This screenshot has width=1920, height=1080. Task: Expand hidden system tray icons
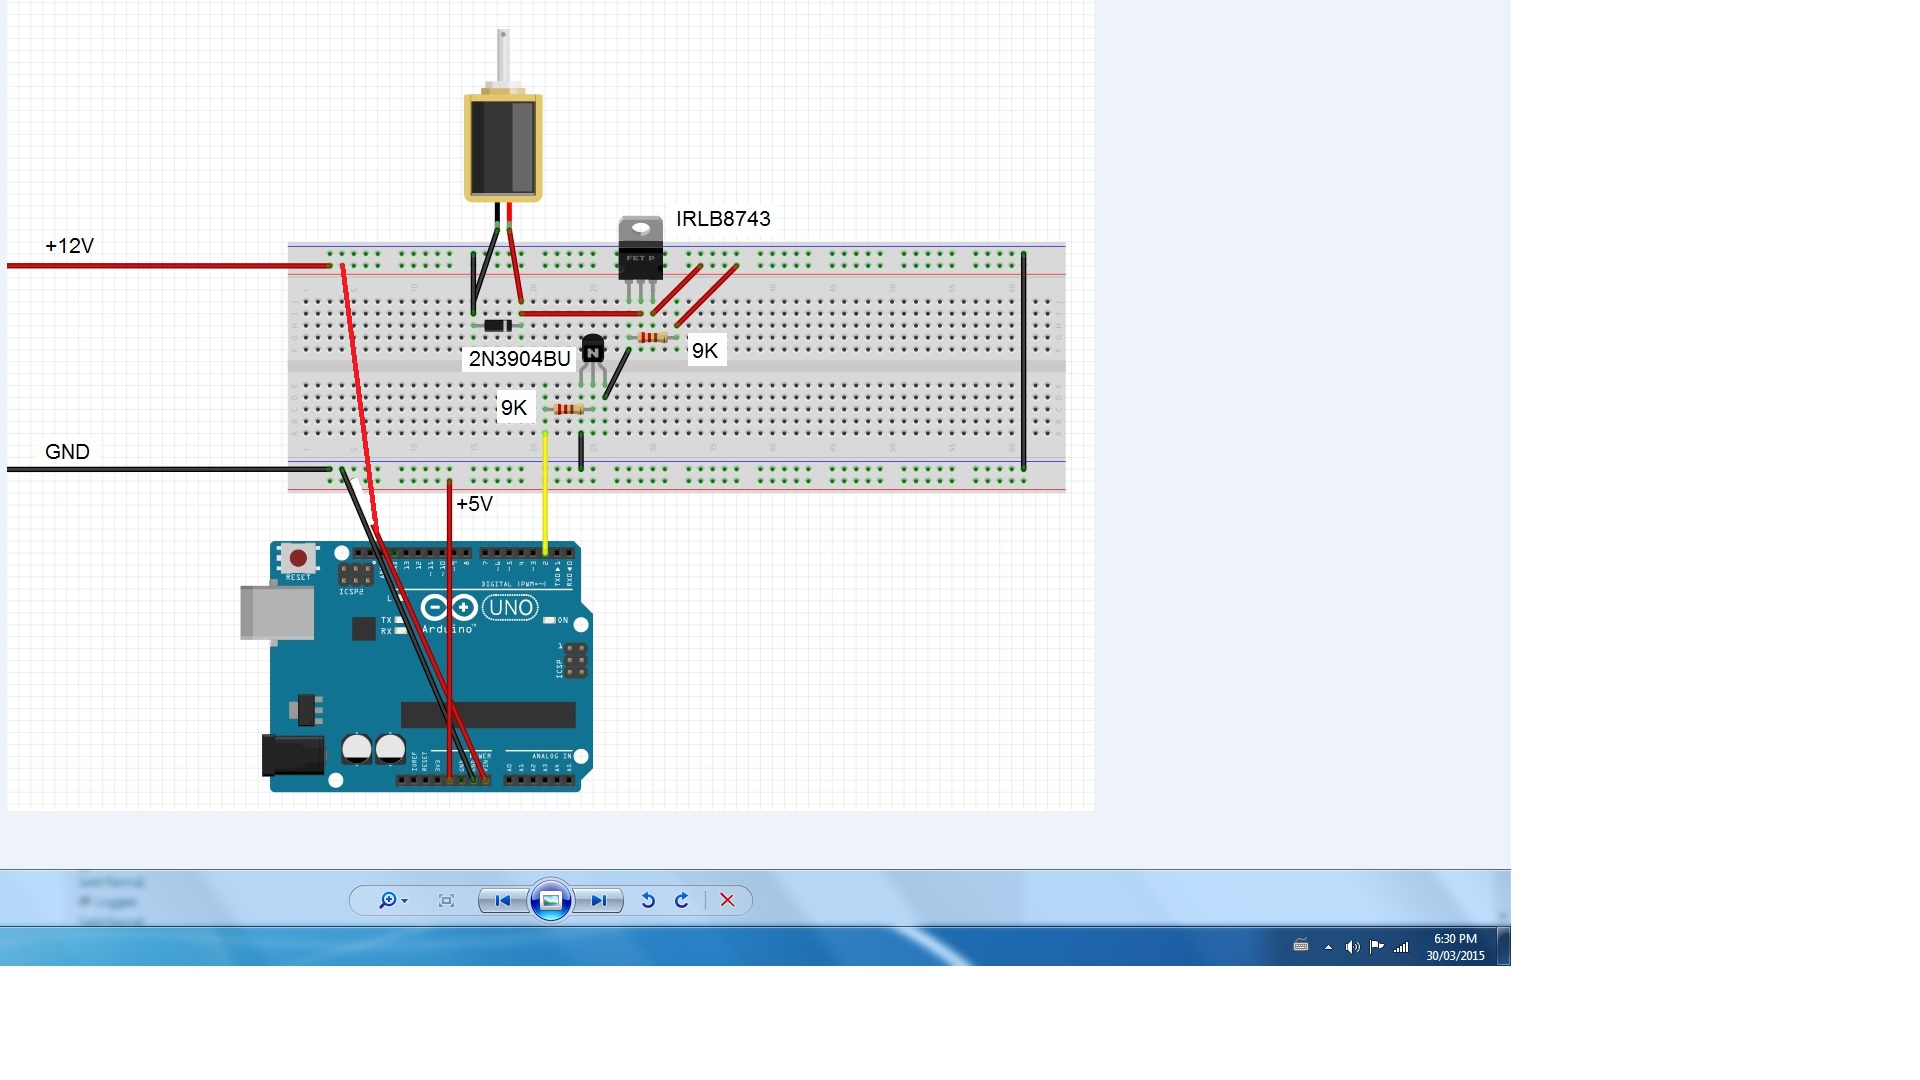point(1328,946)
